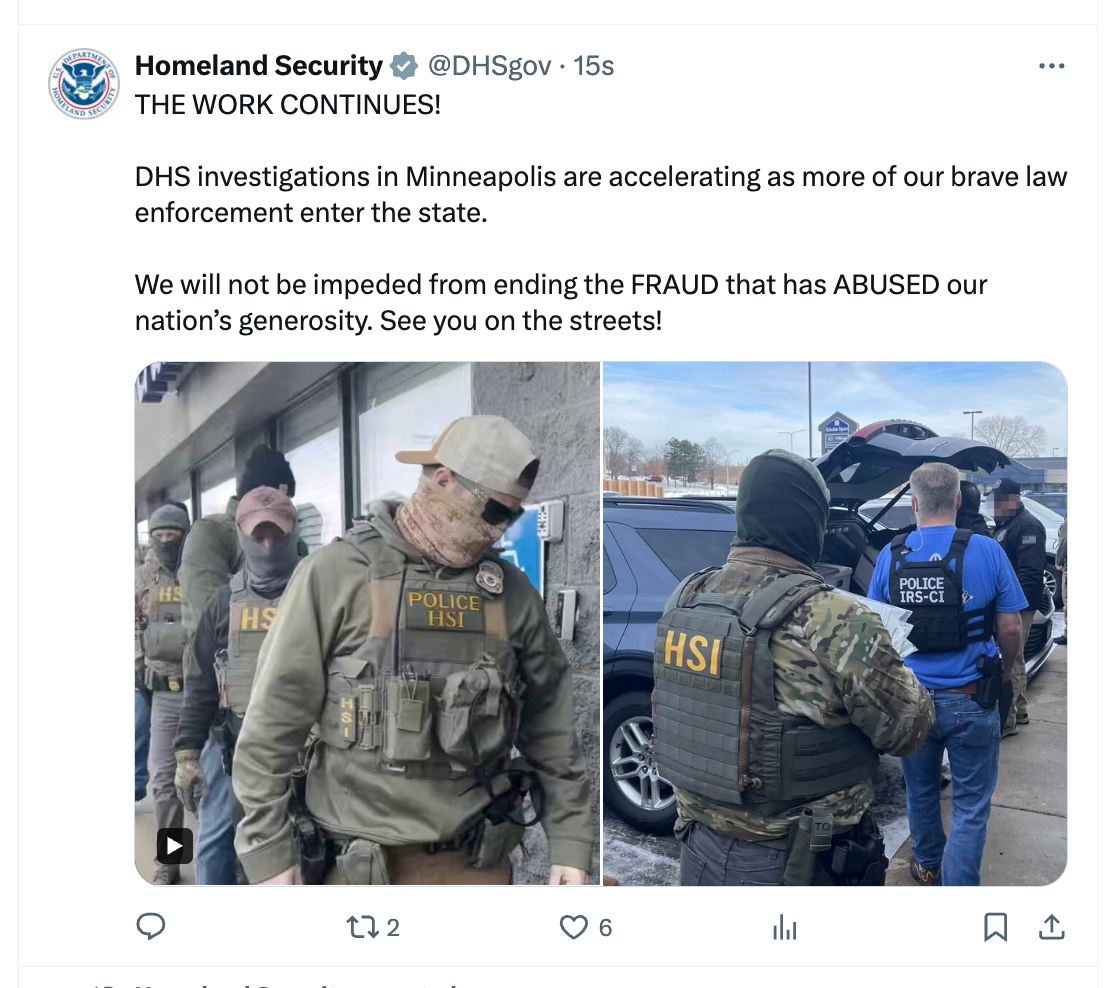The width and height of the screenshot is (1112, 988).
Task: Visit the @DHSgov handle link
Action: (x=489, y=65)
